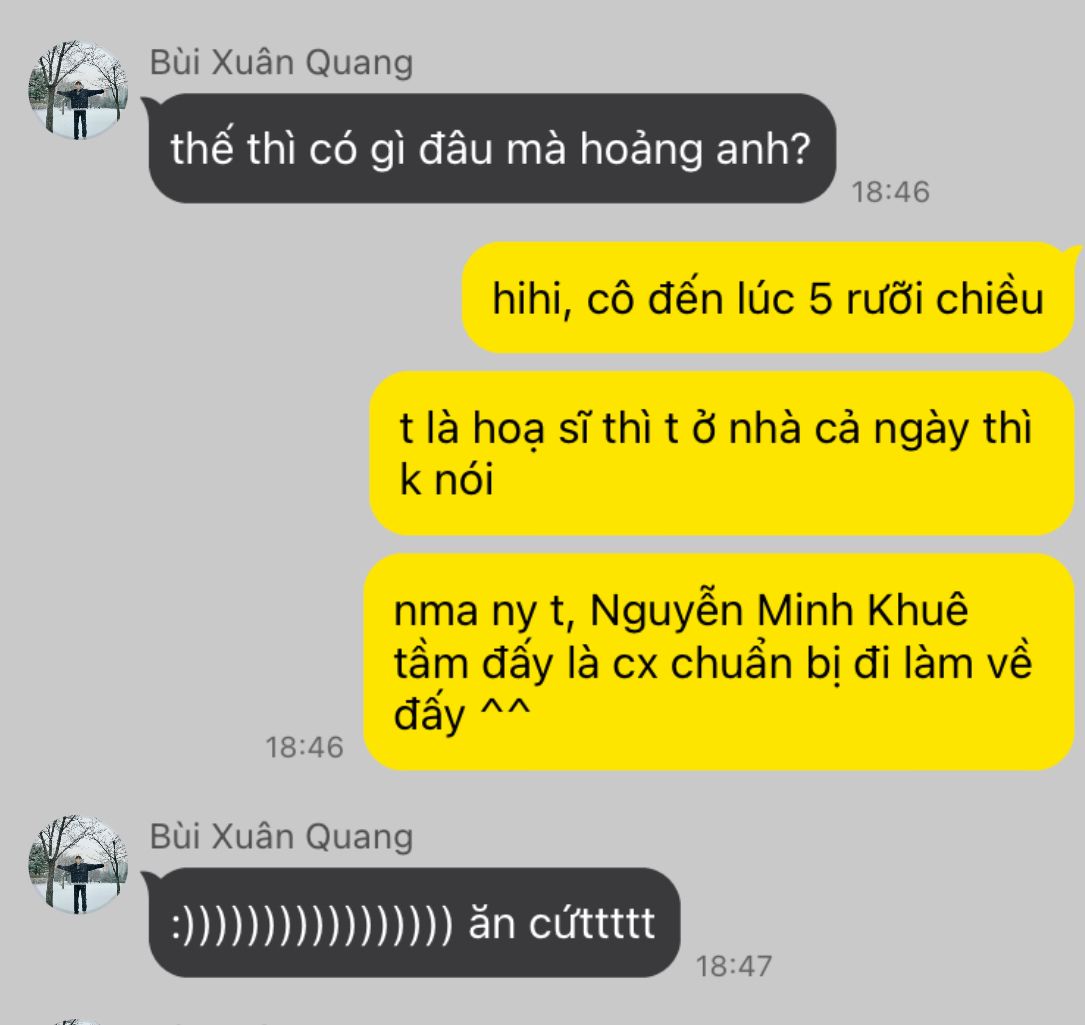
Task: Select the dark ":))) ăn cứtttt" bubble
Action: tap(414, 922)
